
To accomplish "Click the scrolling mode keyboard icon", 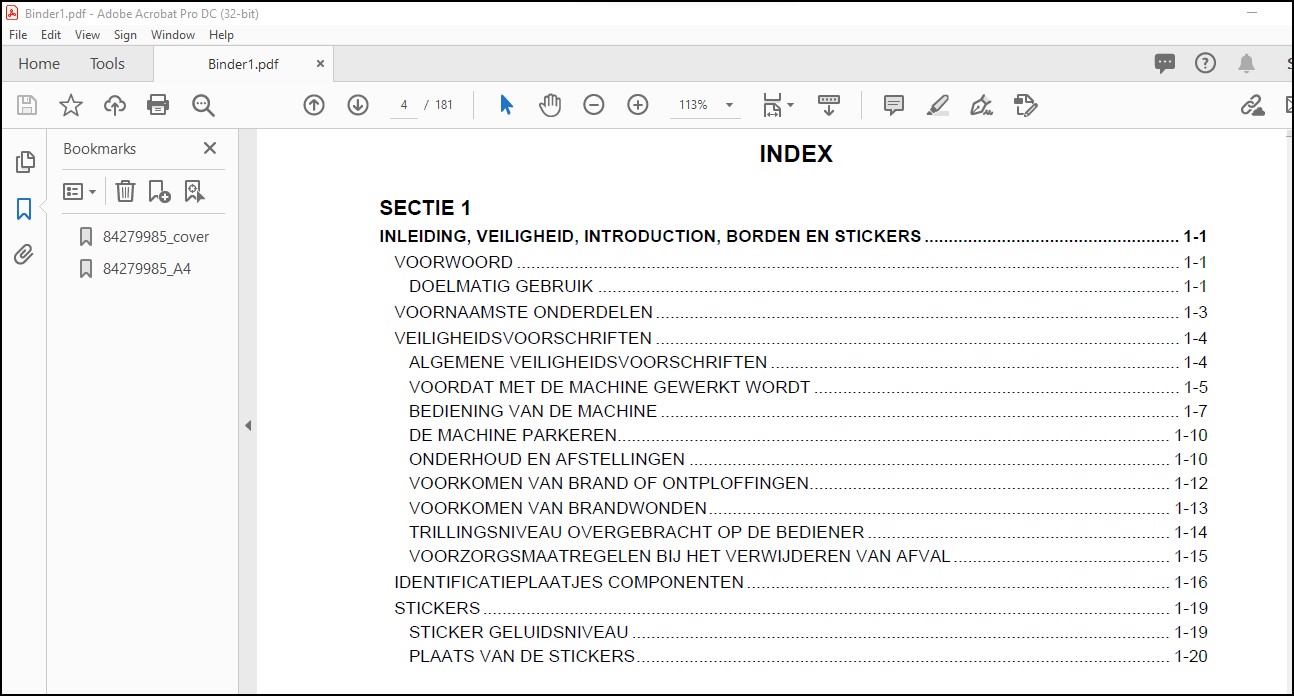I will 828,105.
